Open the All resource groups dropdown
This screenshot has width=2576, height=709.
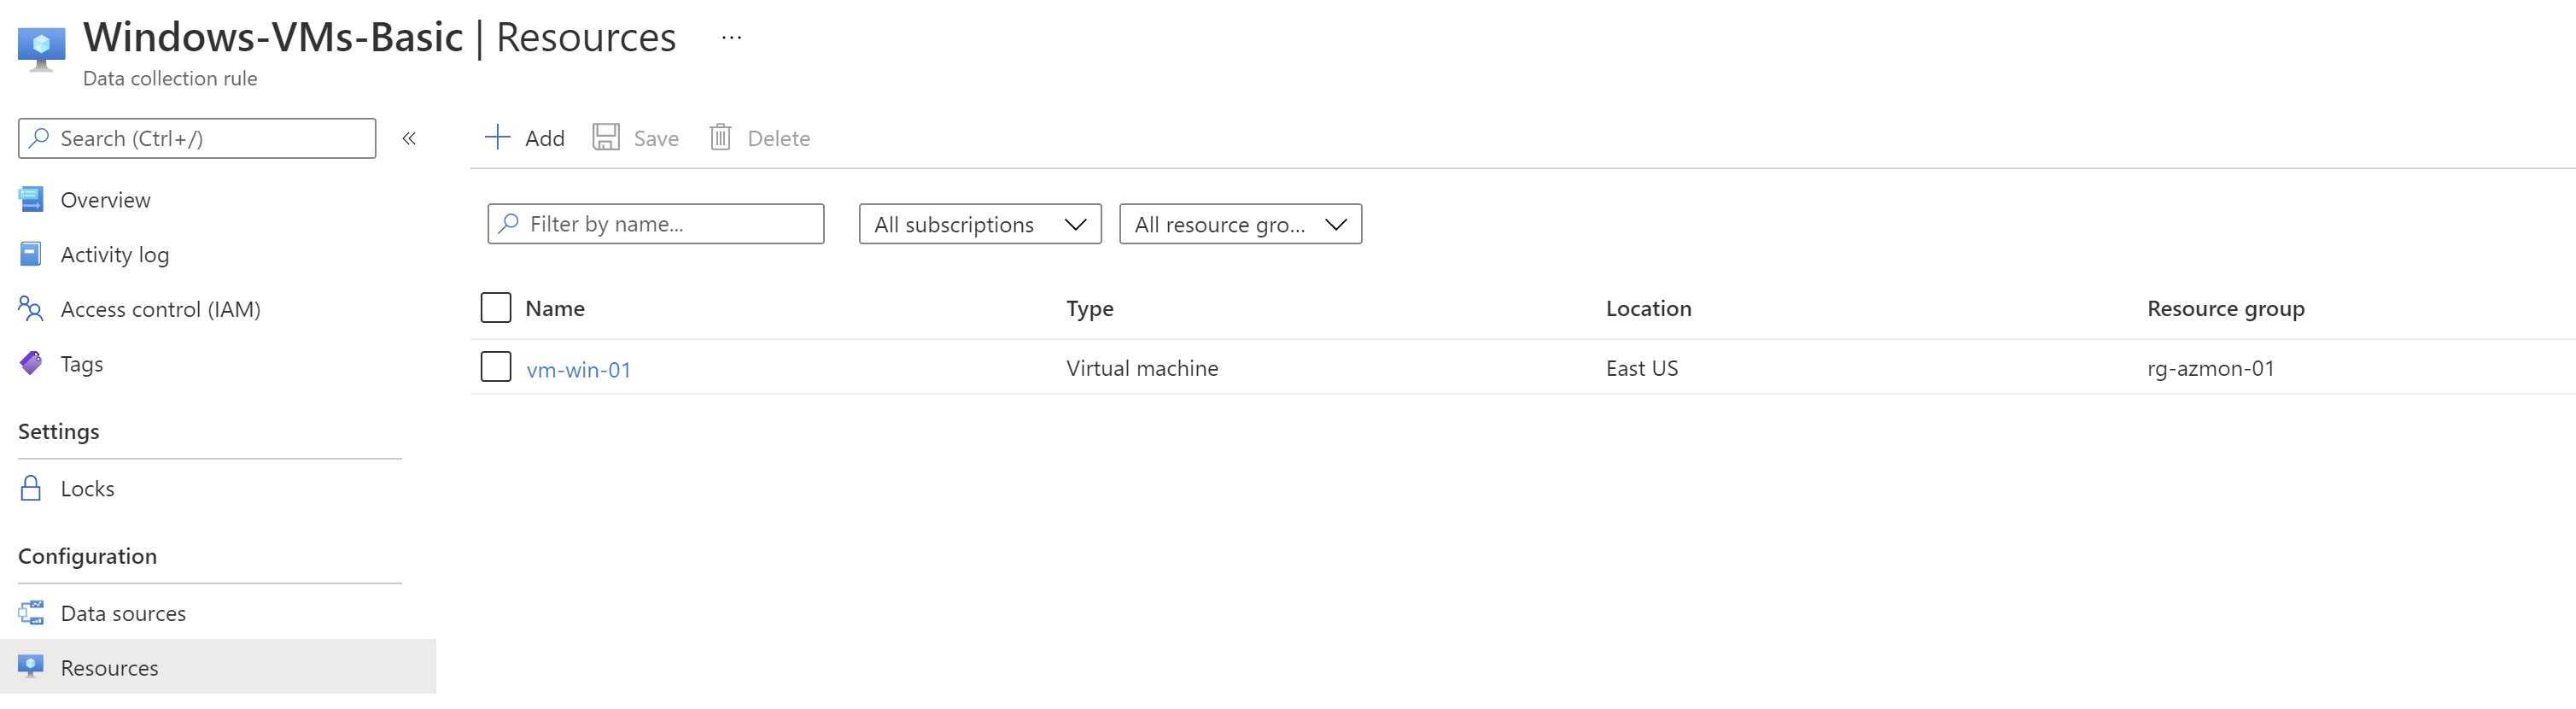coord(1240,224)
